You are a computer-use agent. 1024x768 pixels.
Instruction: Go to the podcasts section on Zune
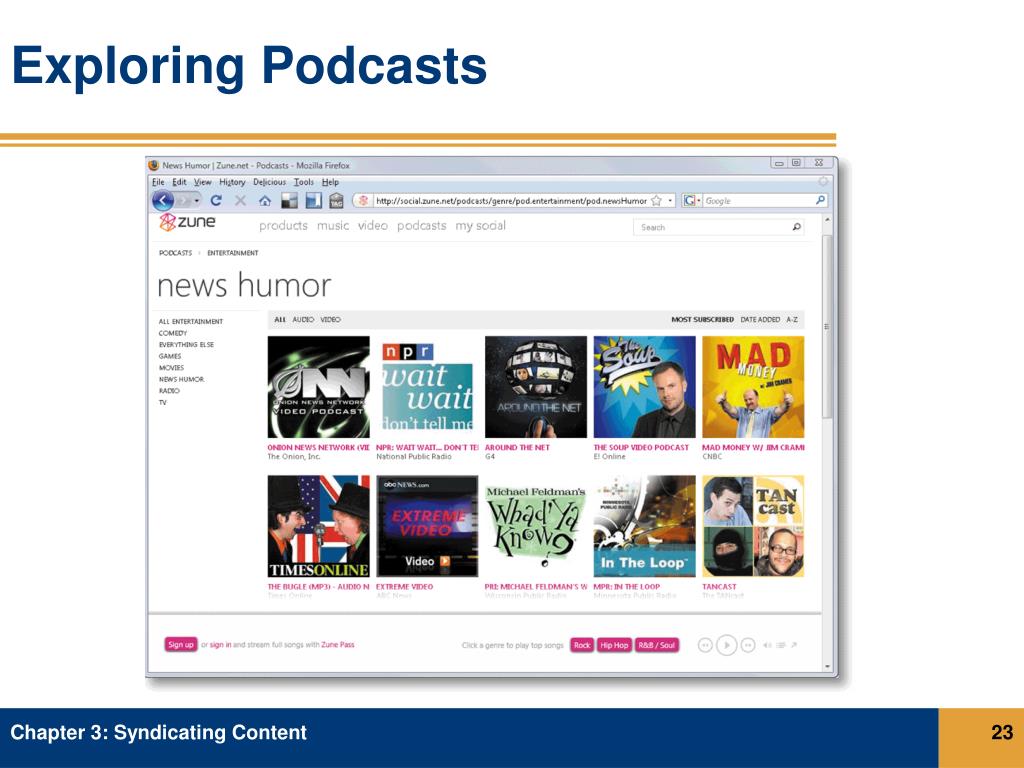(x=422, y=226)
